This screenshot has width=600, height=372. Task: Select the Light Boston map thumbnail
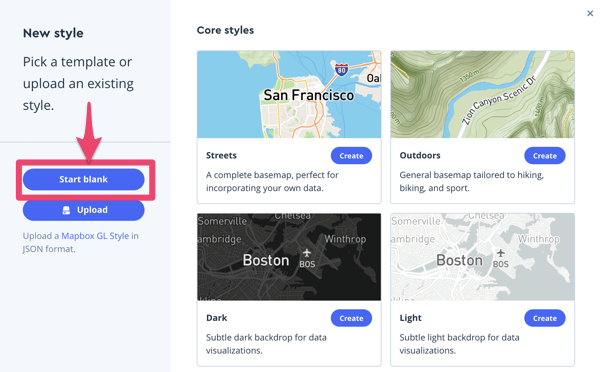click(483, 257)
